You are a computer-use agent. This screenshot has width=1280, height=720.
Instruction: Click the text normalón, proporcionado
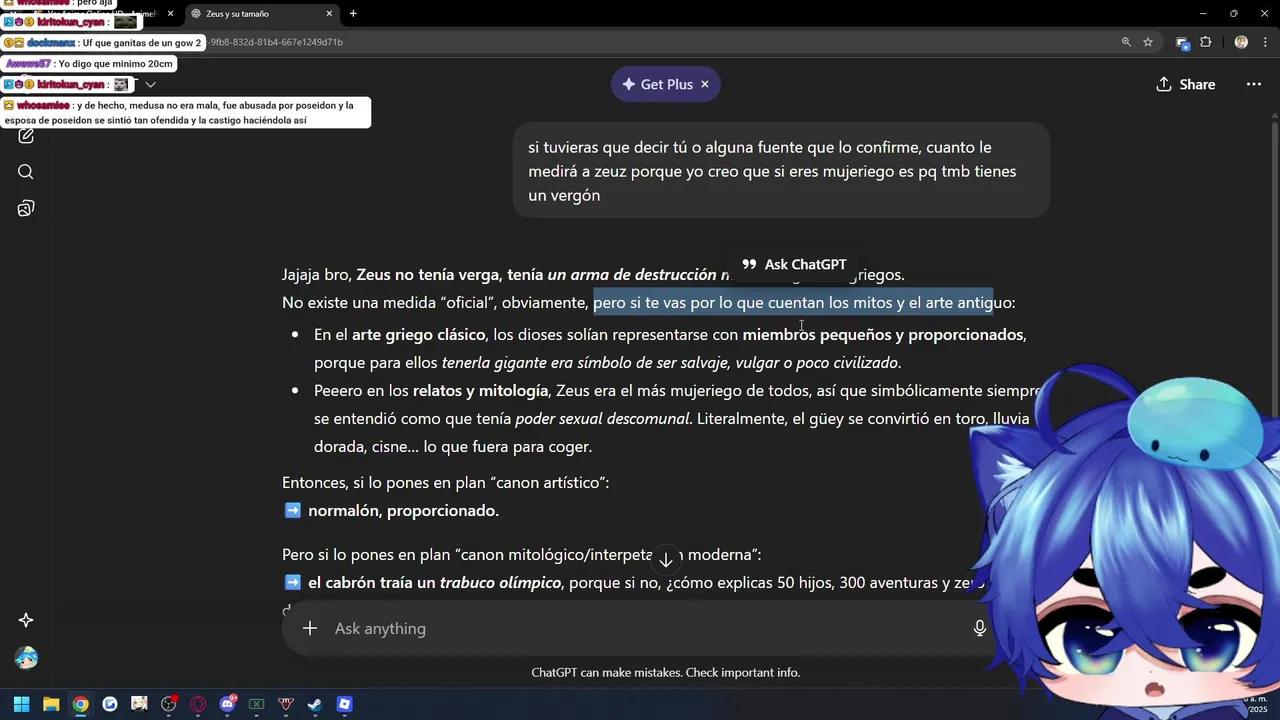click(403, 511)
